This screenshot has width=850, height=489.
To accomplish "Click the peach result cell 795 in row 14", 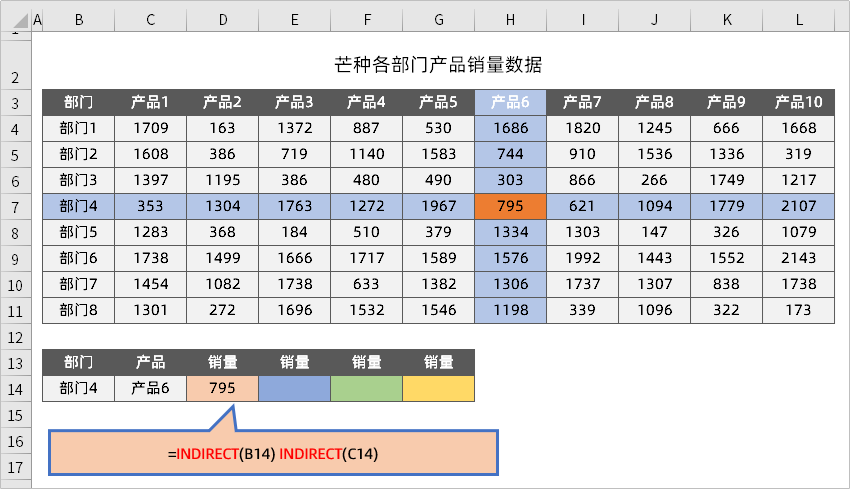I will click(x=222, y=388).
